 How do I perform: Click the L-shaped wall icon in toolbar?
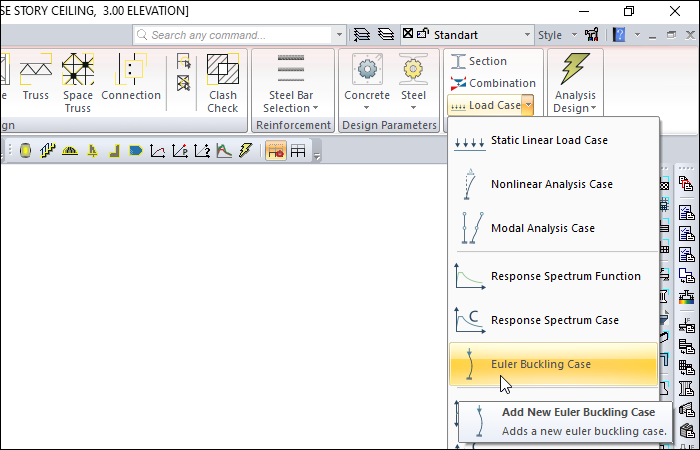point(114,151)
